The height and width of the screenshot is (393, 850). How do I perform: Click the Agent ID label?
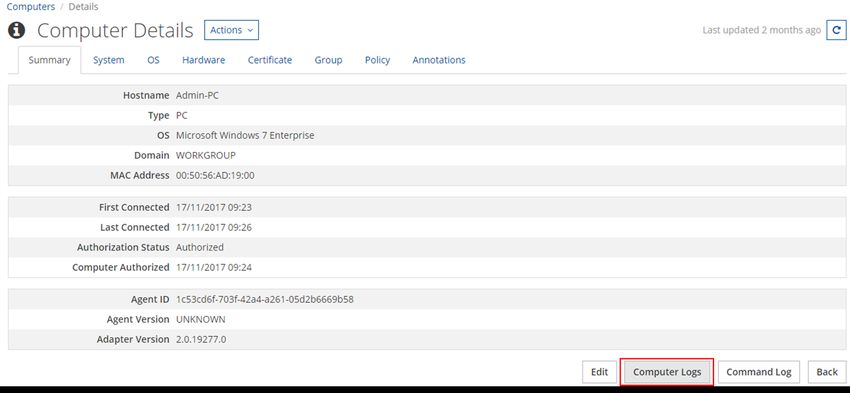(150, 299)
